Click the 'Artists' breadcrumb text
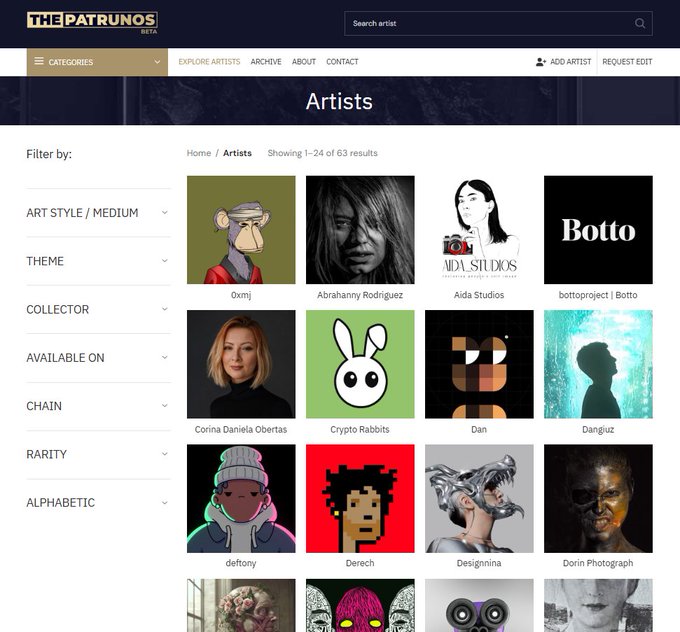Viewport: 680px width, 632px height. [237, 153]
